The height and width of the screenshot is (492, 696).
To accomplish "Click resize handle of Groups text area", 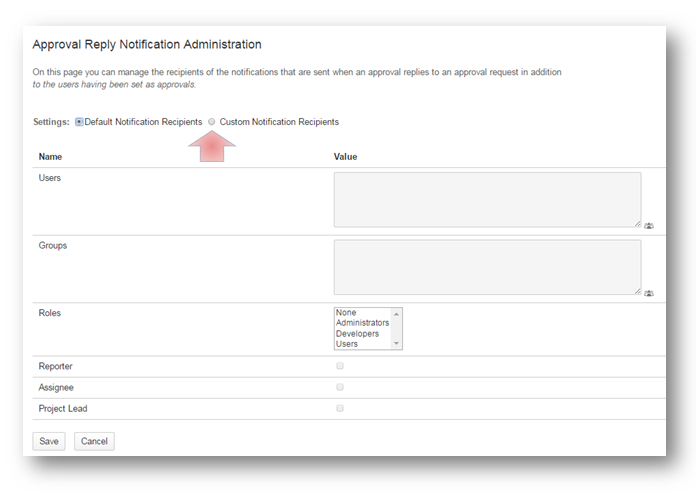I will [x=637, y=291].
